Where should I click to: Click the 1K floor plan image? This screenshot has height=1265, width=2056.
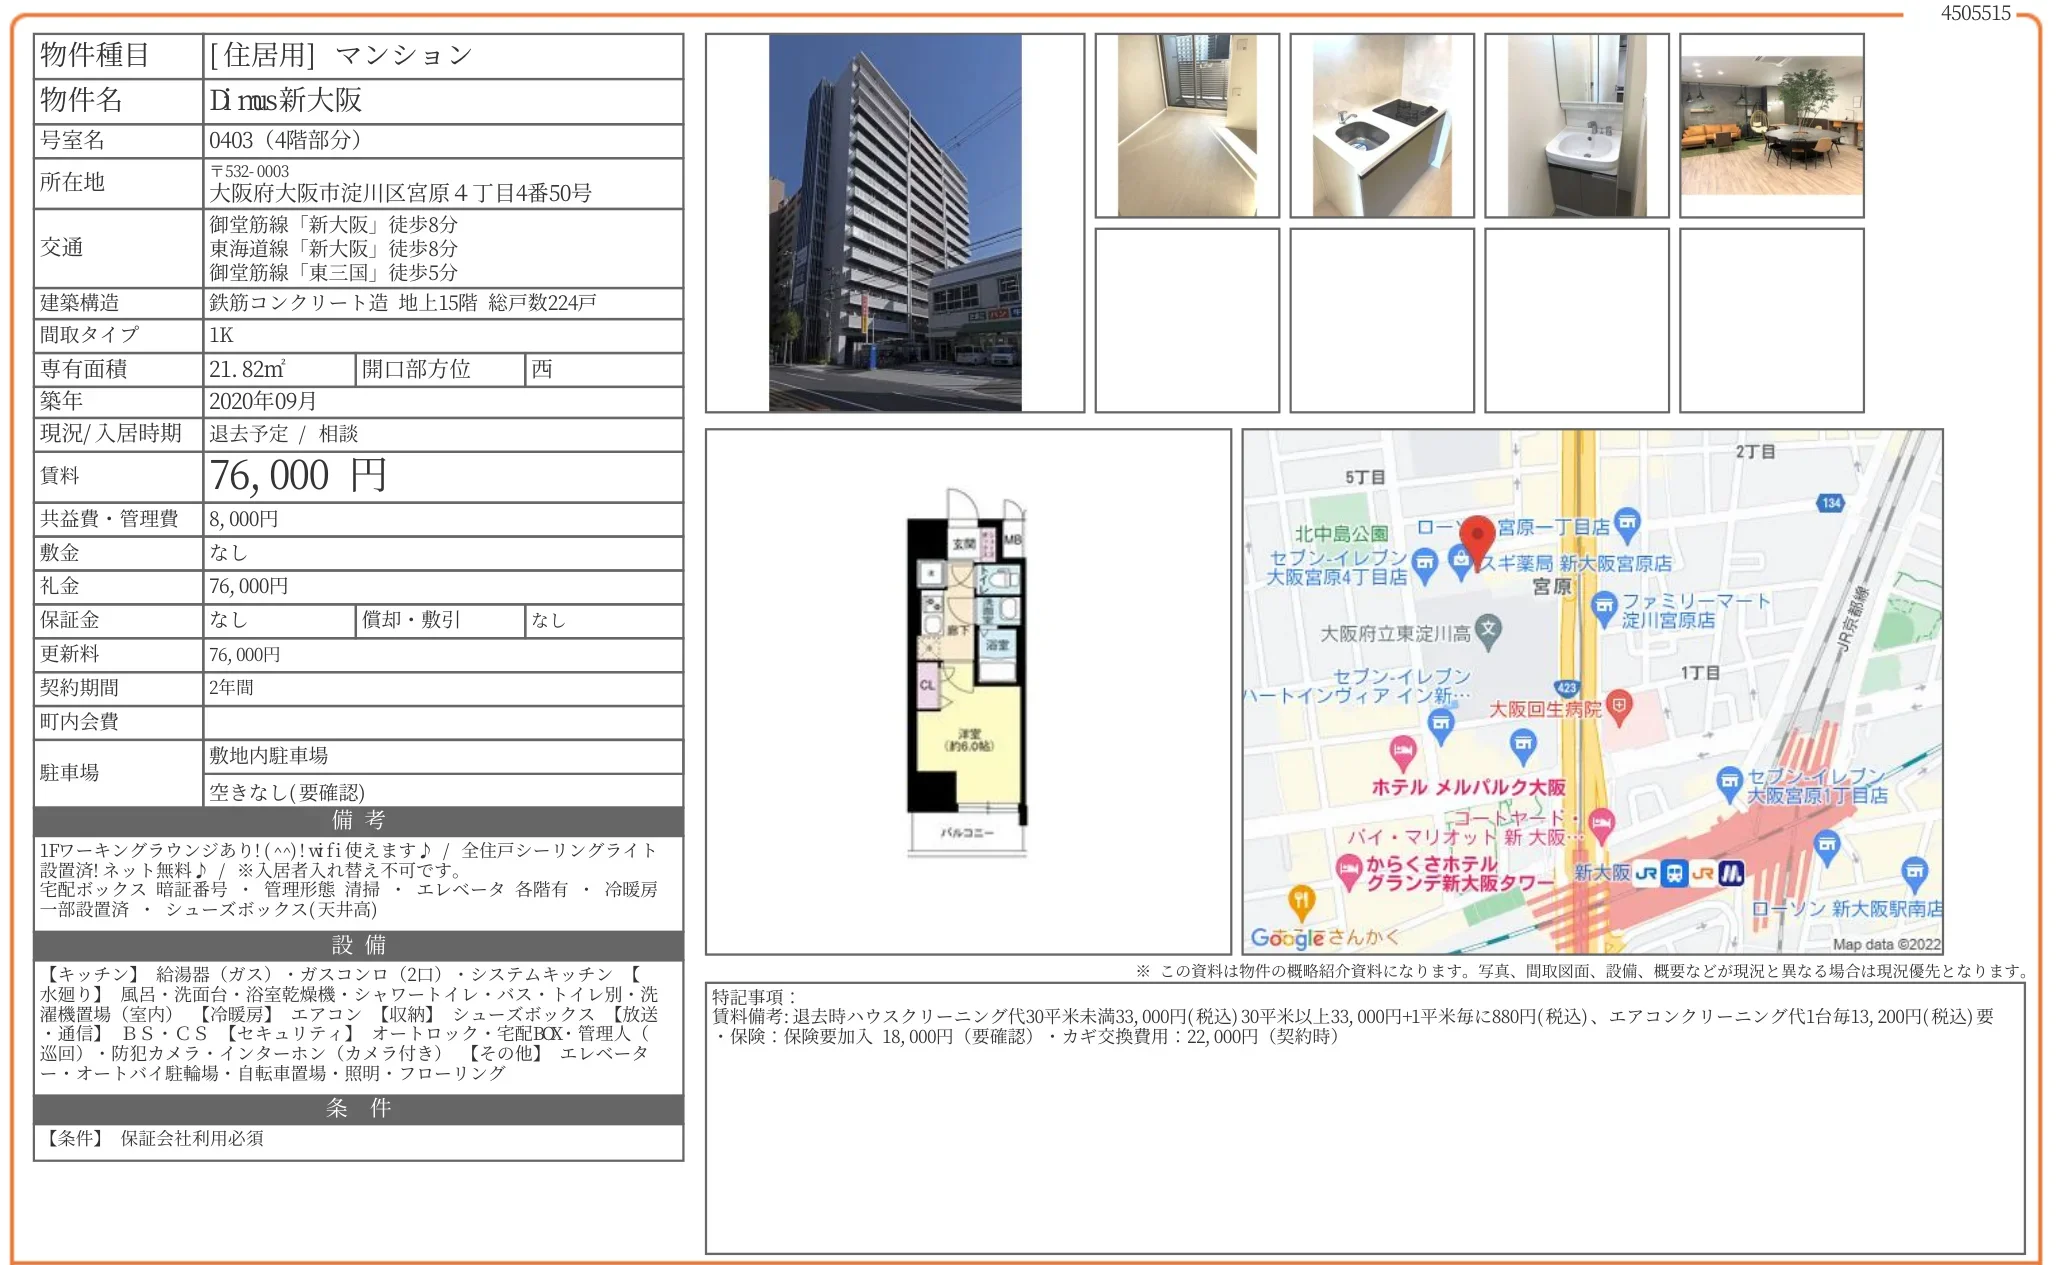tap(966, 672)
